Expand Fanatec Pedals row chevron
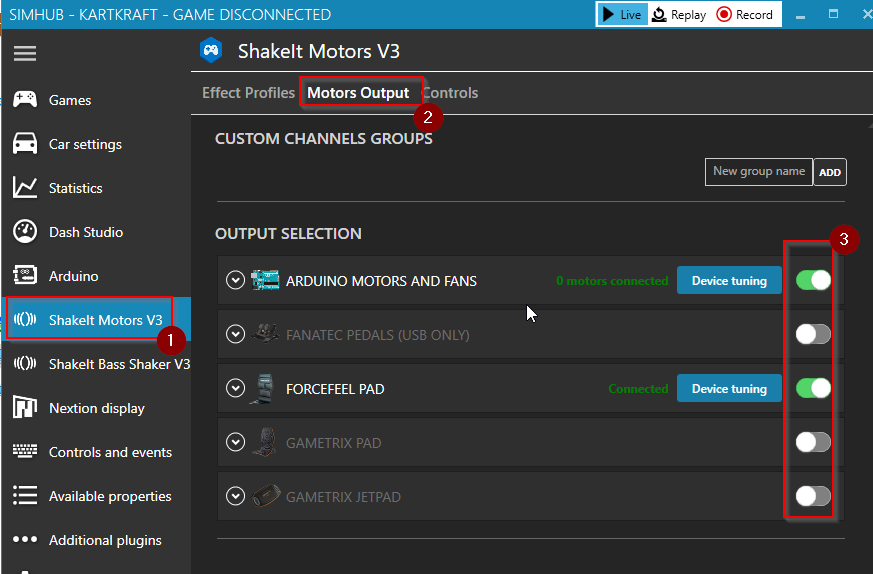The height and width of the screenshot is (574, 873). (x=236, y=334)
